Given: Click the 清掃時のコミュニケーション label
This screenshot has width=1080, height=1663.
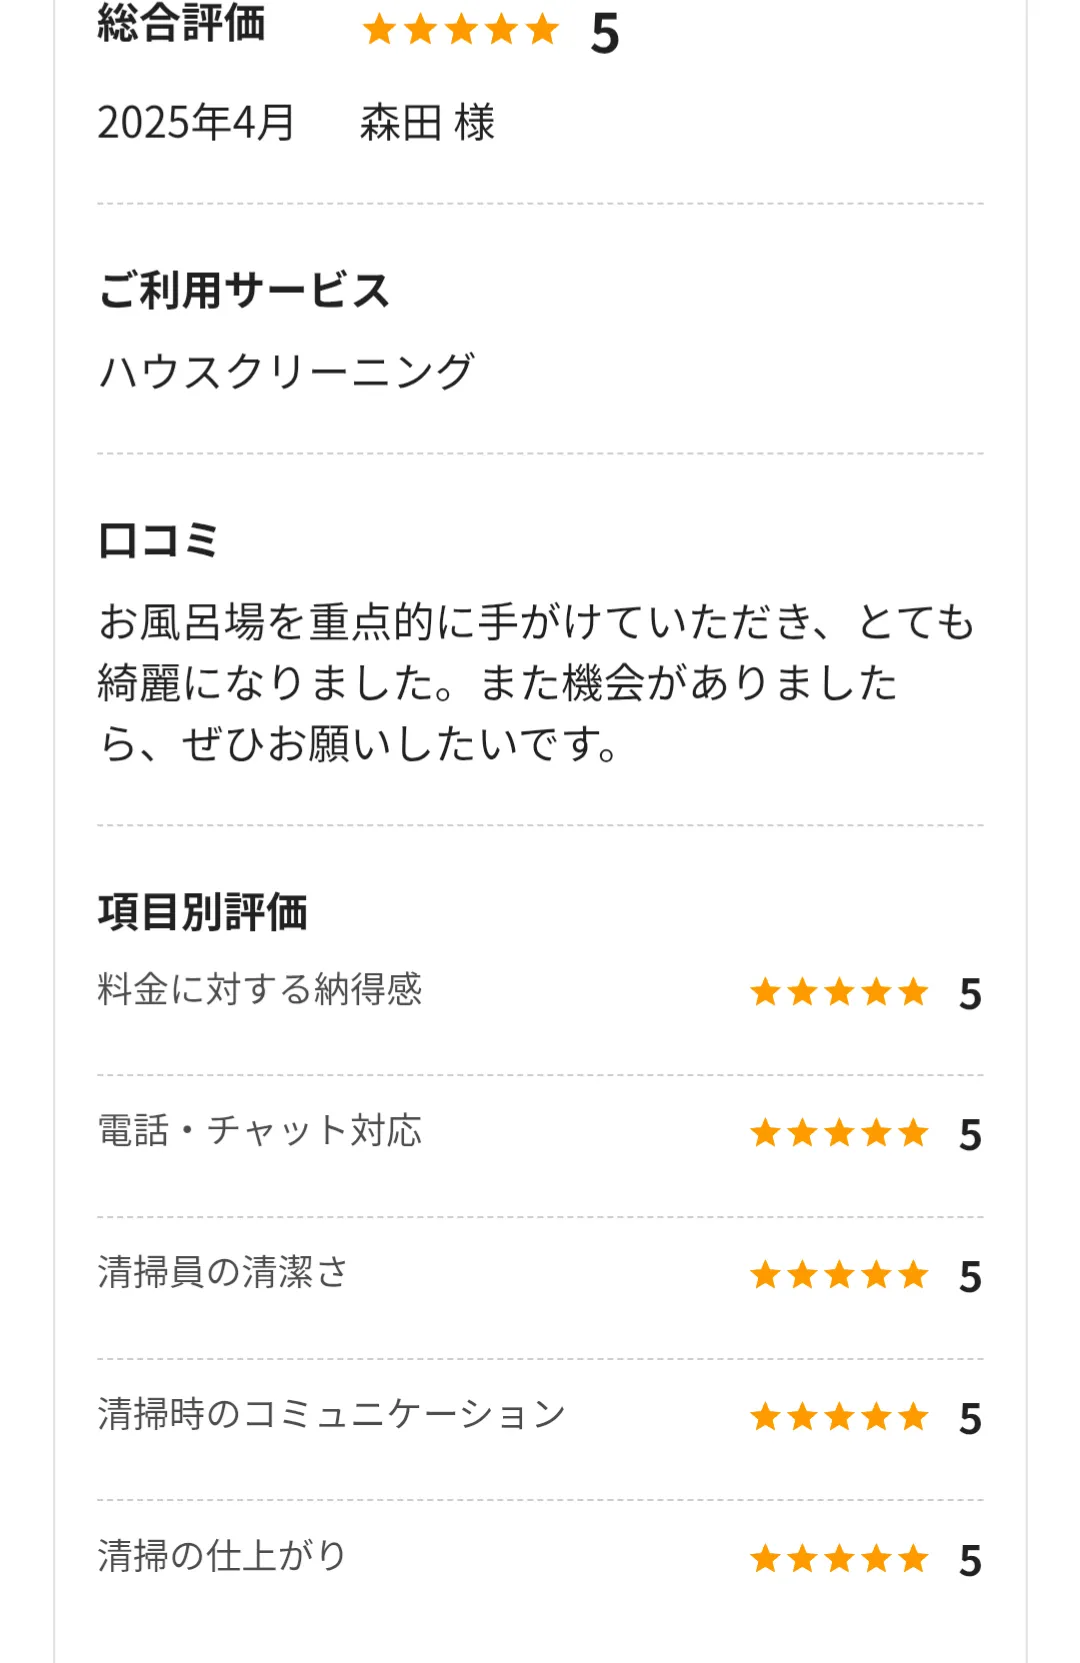Looking at the screenshot, I should tap(332, 1415).
